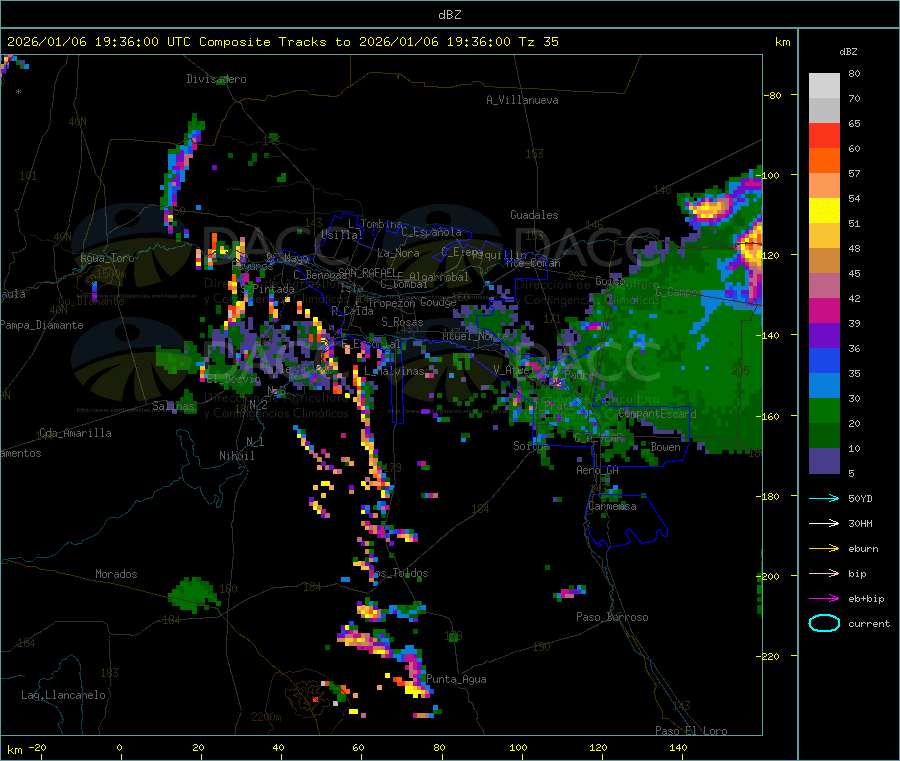Click the Aero_GA place label
900x761 pixels.
[598, 470]
